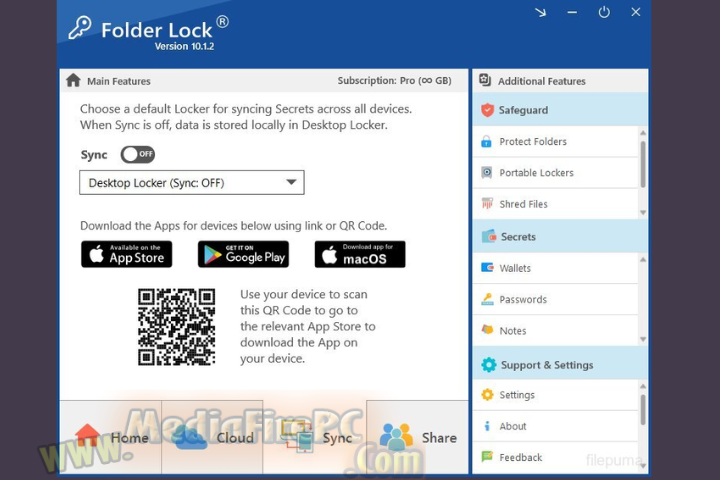Open the Desktop Locker (Sync: OFF) dropdown
Screen dimensions: 720x480
click(x=191, y=183)
